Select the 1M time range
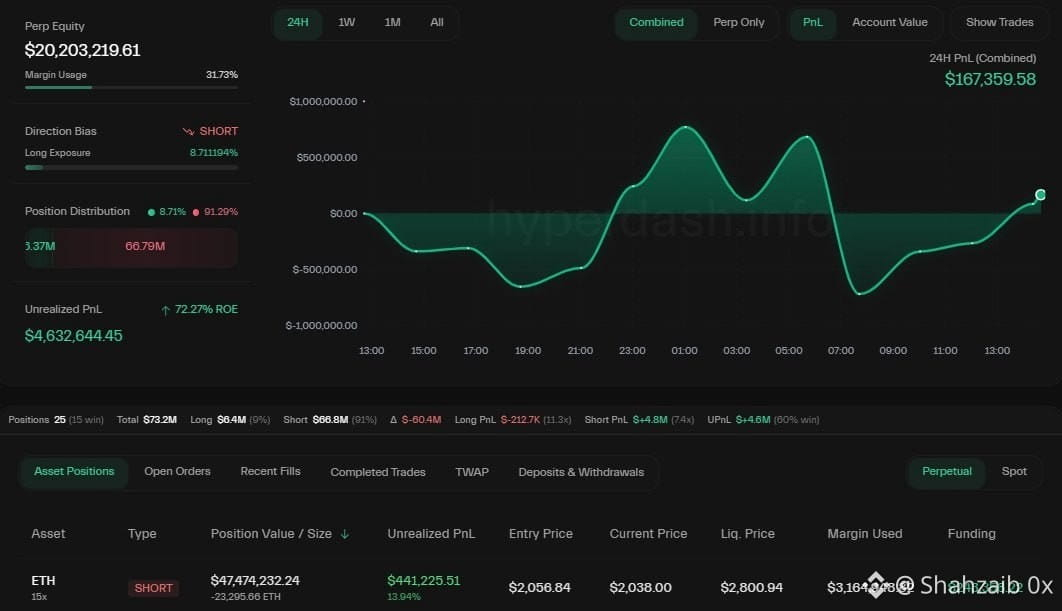 [x=392, y=22]
